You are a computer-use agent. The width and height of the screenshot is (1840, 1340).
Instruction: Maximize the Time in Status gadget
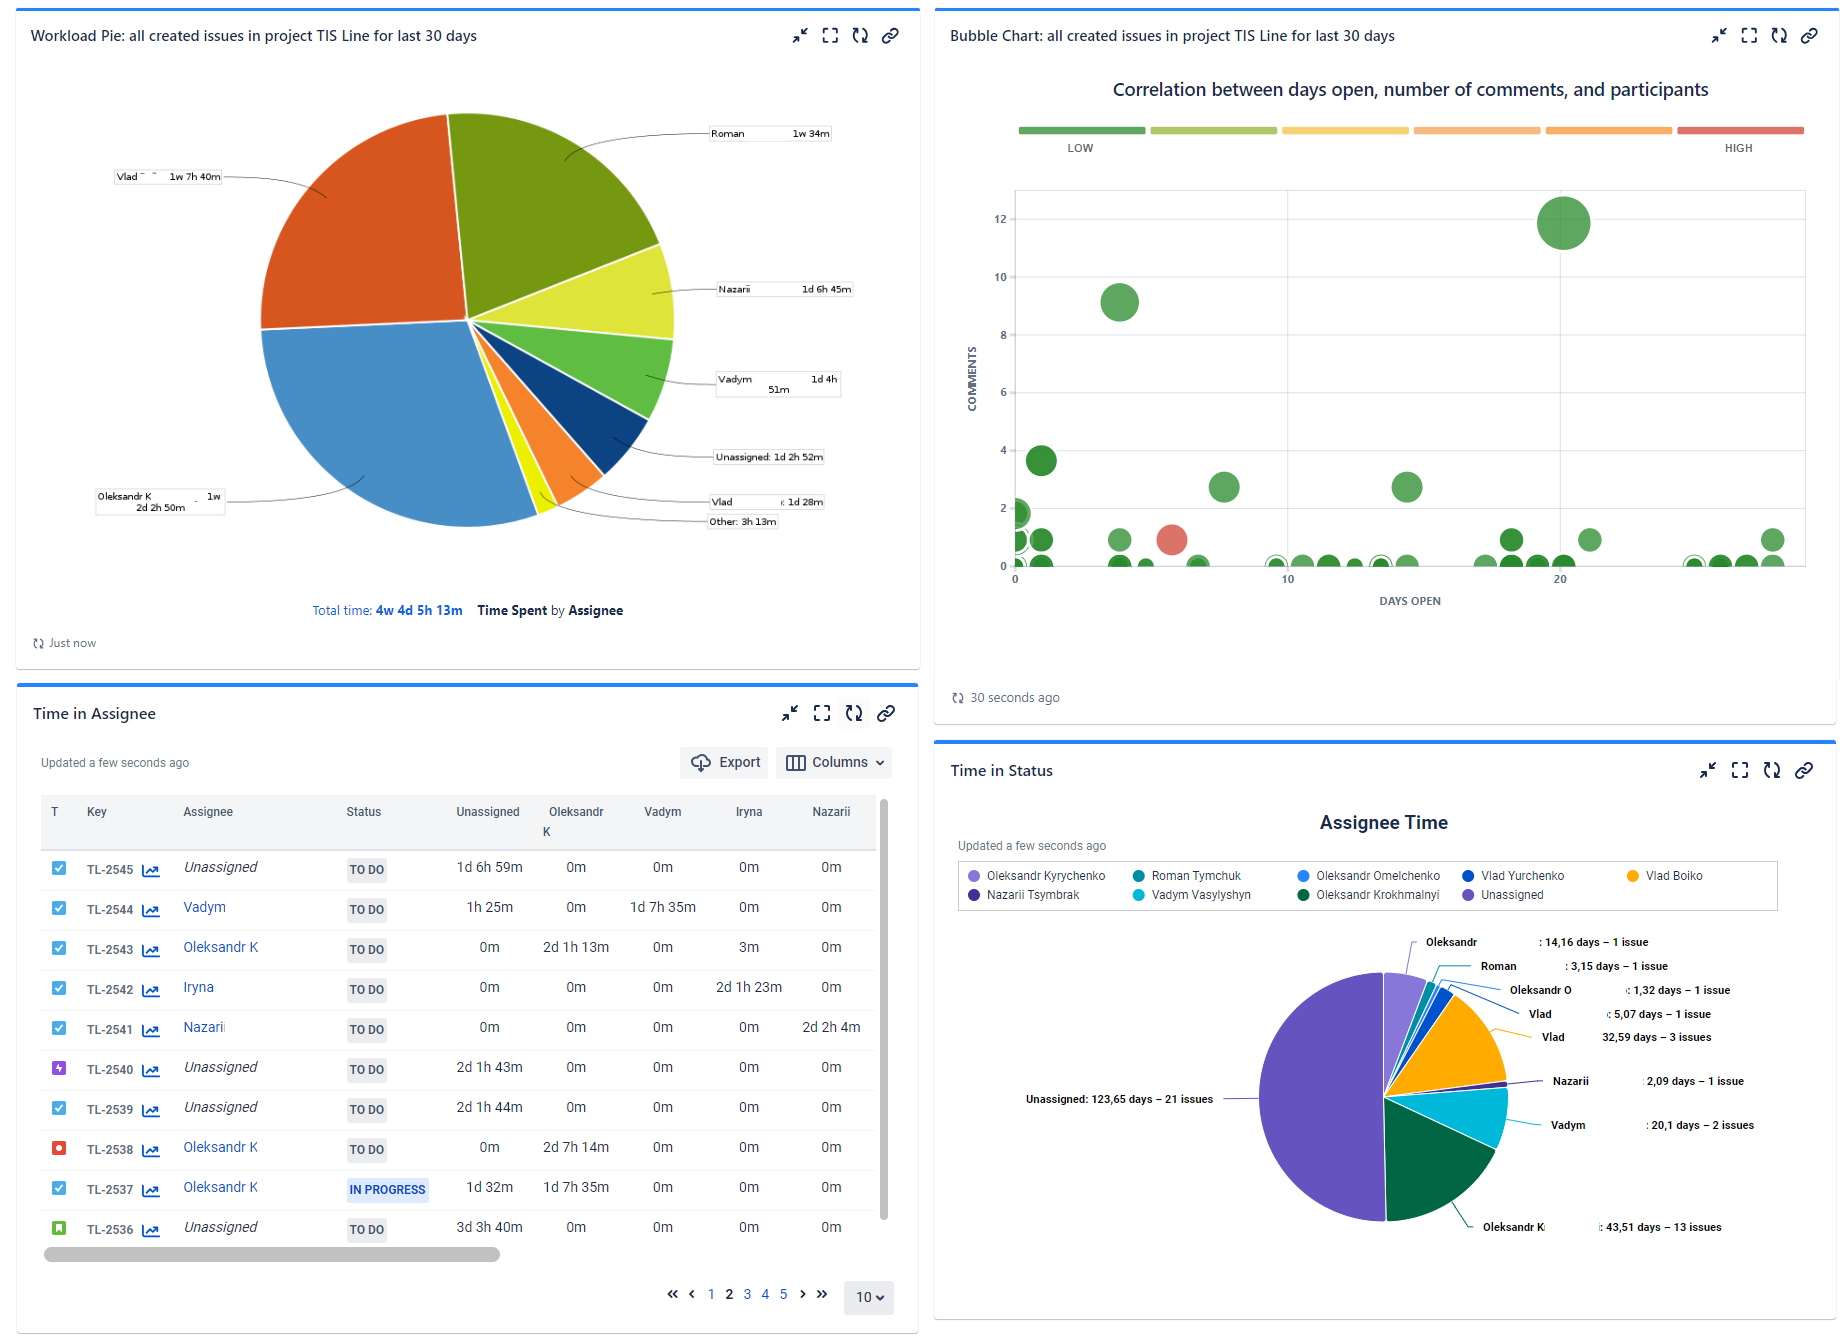pyautogui.click(x=1739, y=770)
